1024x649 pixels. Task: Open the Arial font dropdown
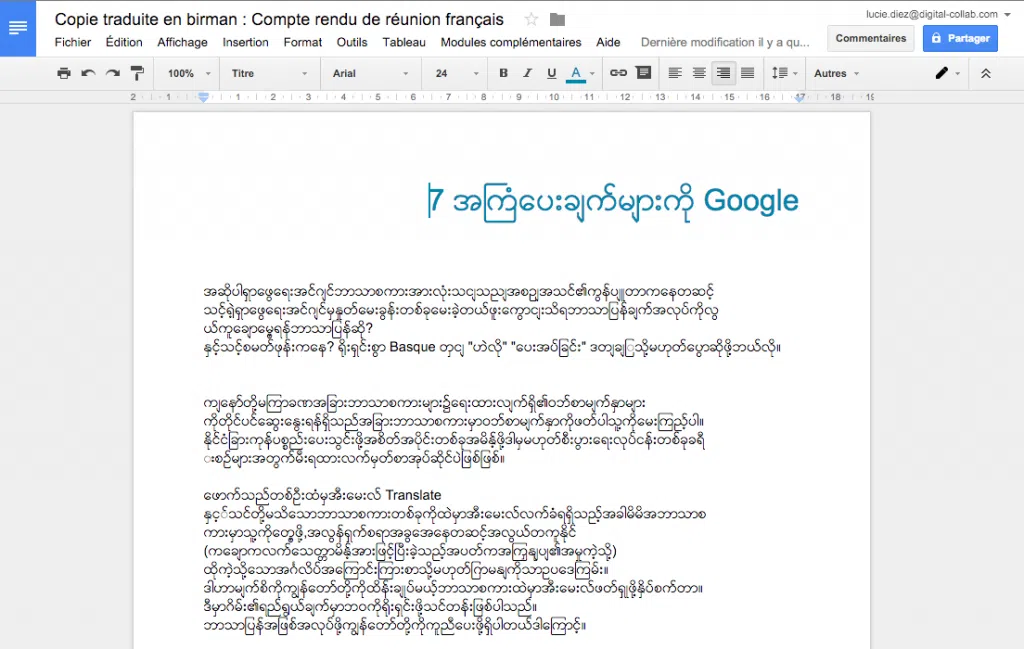click(x=370, y=73)
